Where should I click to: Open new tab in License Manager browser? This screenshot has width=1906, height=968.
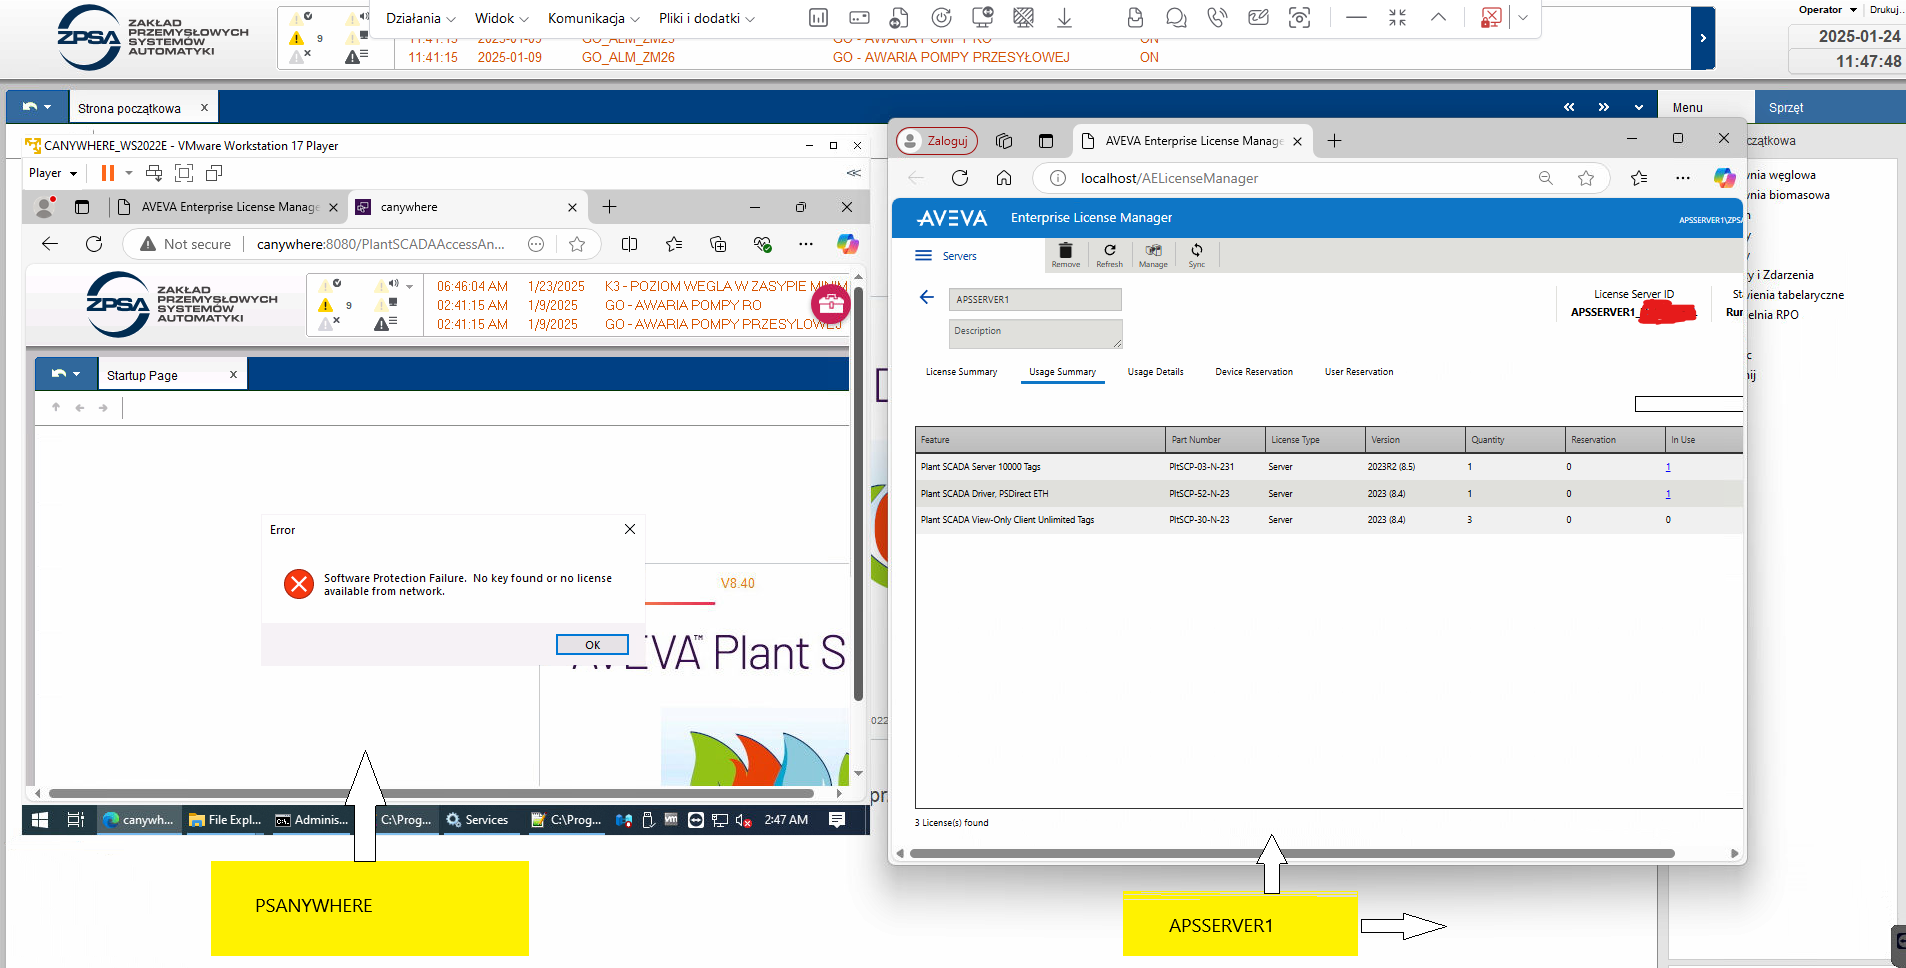coord(1334,141)
